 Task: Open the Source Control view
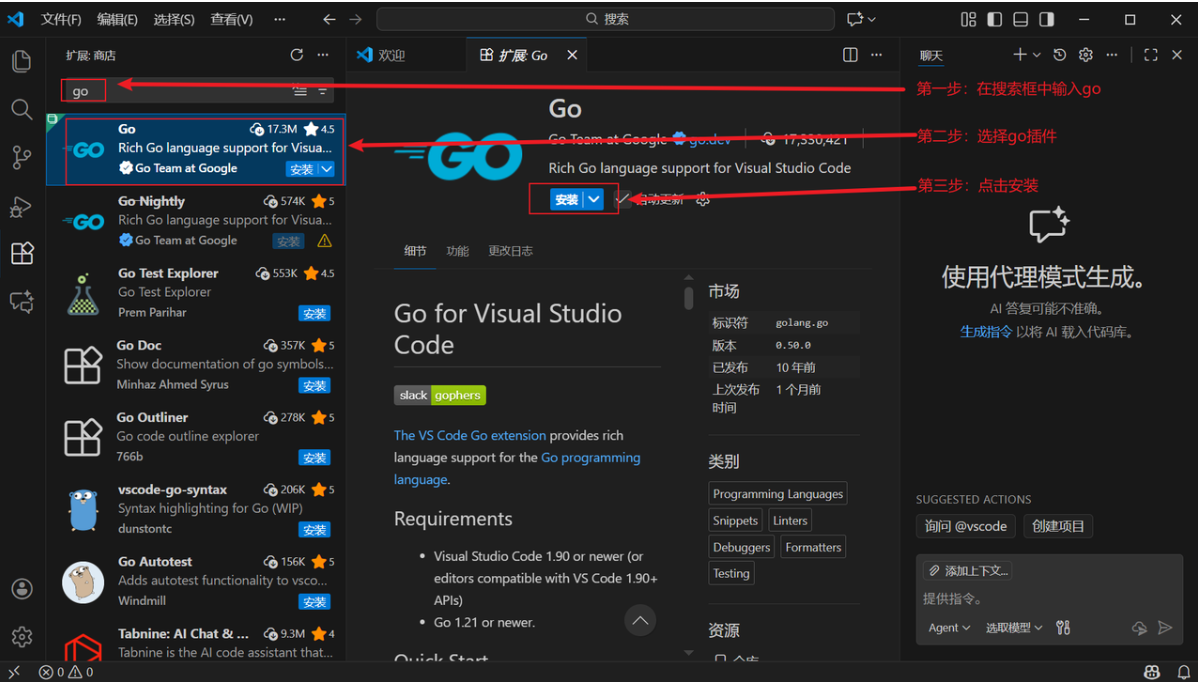[21, 157]
